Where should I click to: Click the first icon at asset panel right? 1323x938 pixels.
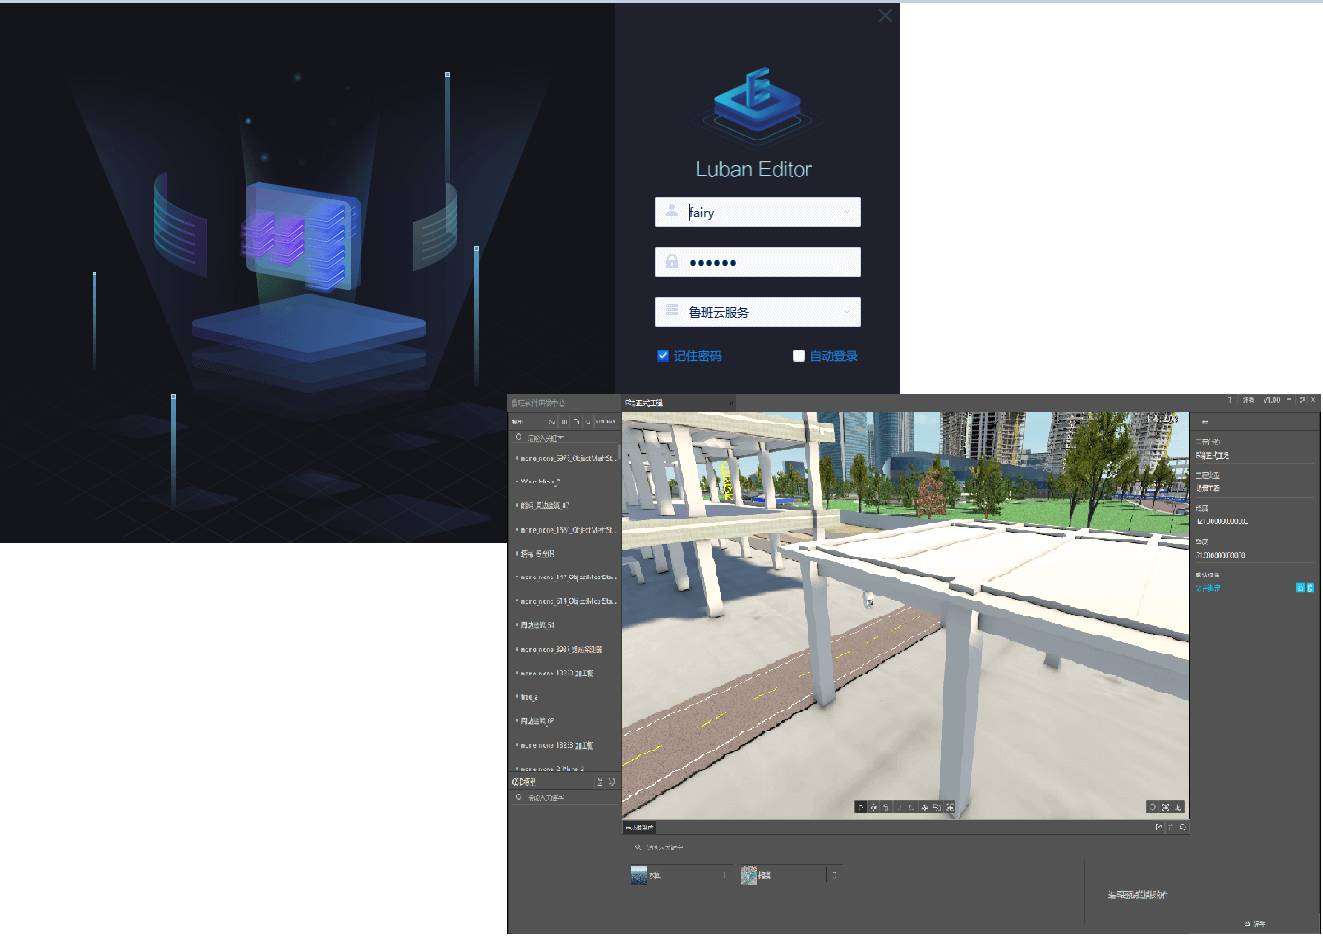(x=1159, y=827)
